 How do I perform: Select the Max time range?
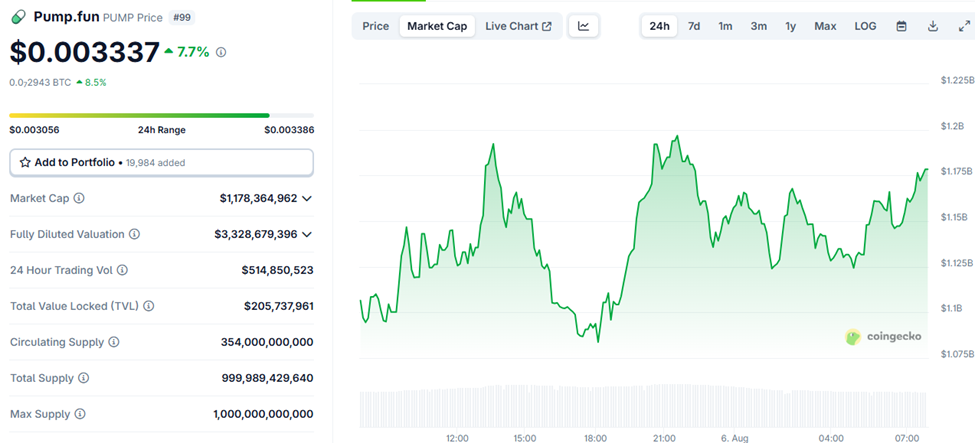825,26
